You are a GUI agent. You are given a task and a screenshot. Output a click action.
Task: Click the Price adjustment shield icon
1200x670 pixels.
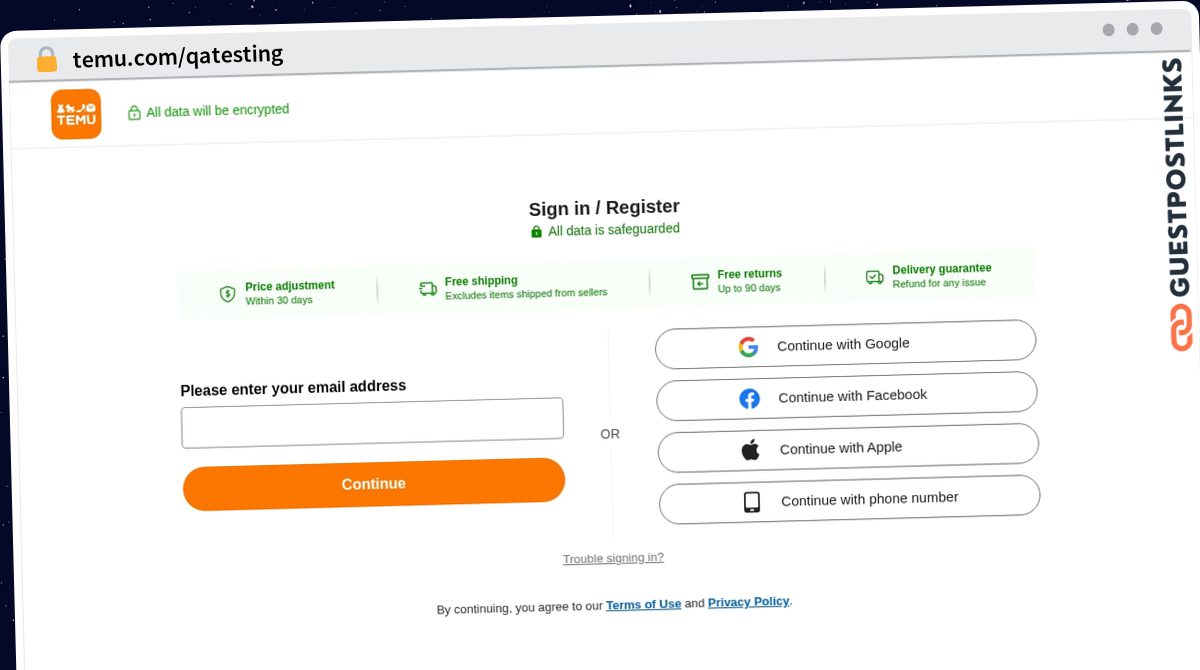(x=228, y=294)
